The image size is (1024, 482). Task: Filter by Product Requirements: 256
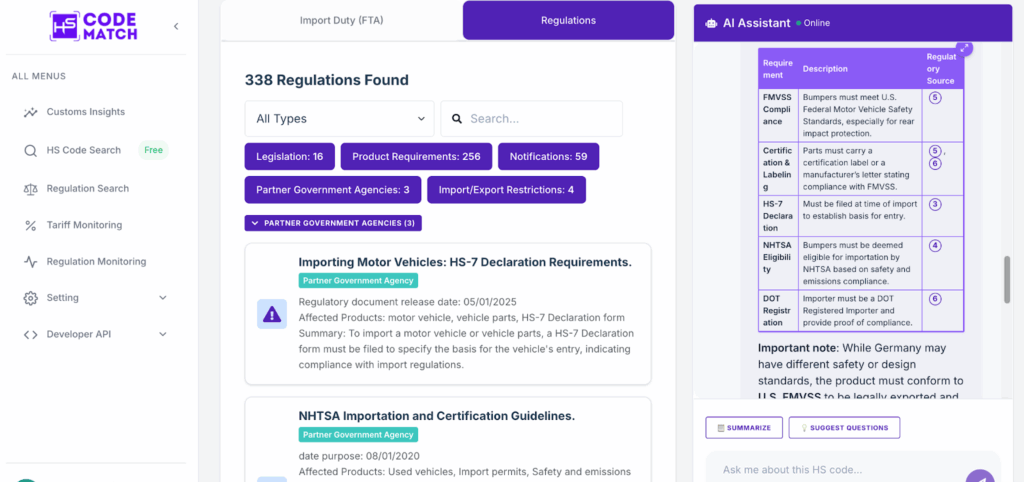click(x=416, y=157)
